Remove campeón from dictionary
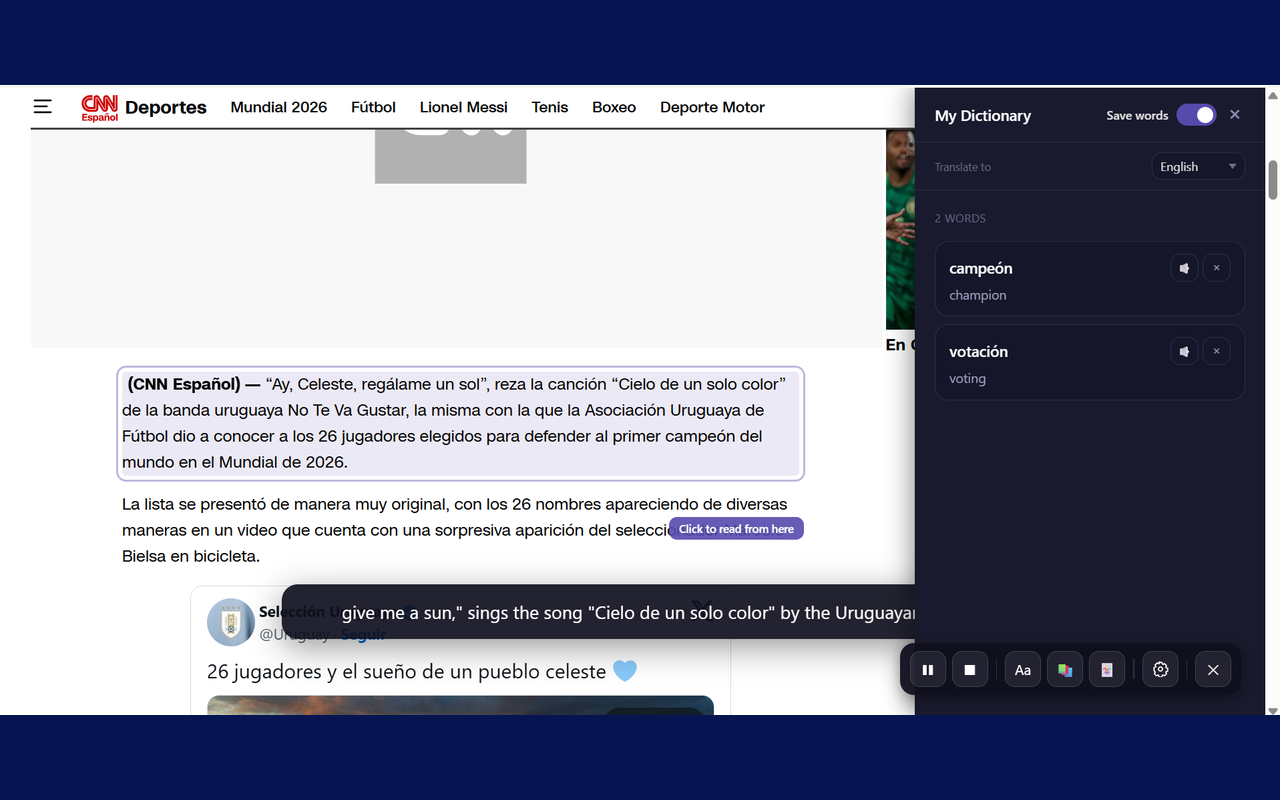The width and height of the screenshot is (1280, 800). [x=1216, y=268]
